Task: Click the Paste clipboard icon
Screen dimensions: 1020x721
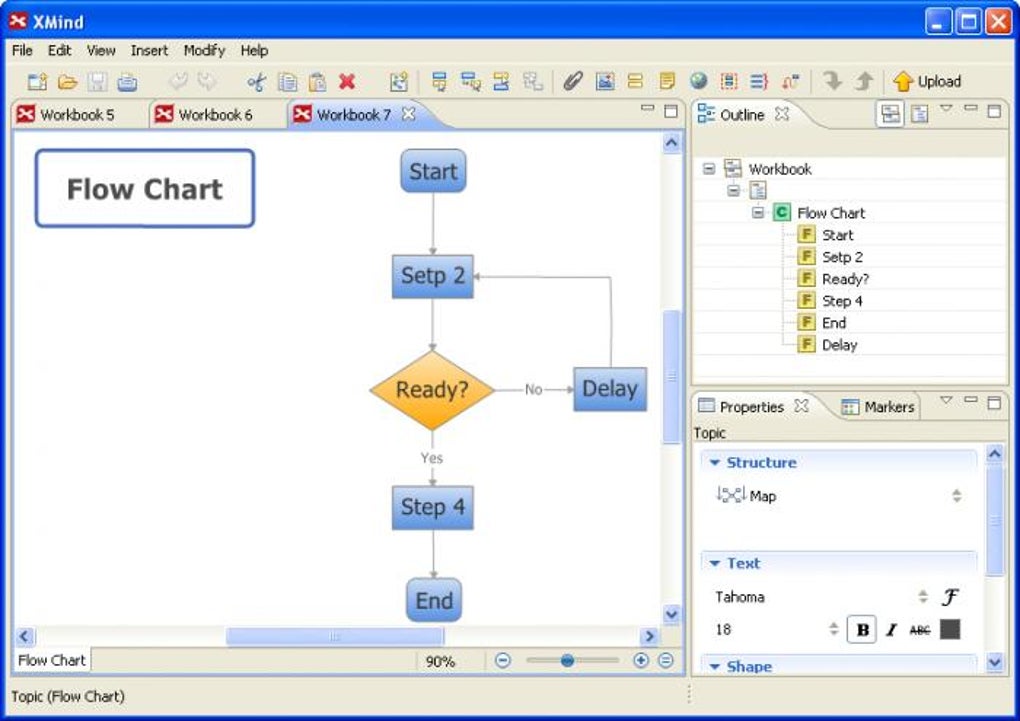Action: pyautogui.click(x=317, y=81)
